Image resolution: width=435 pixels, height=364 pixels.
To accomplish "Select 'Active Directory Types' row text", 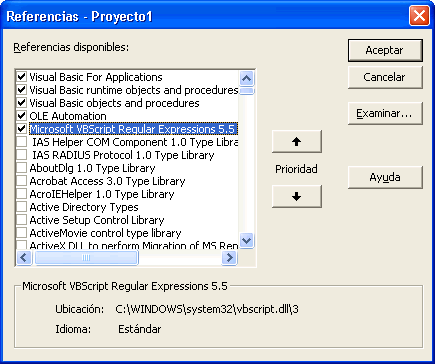I will [84, 207].
